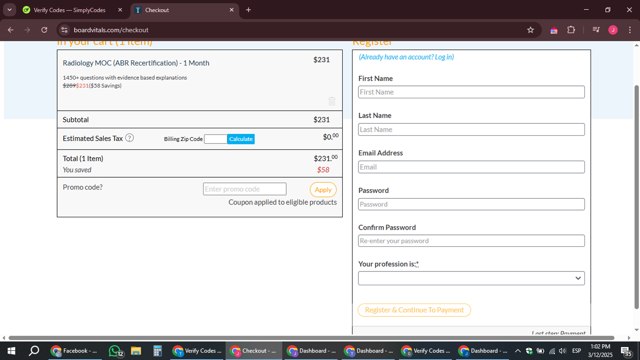640x360 pixels.
Task: Open WhatsApp from the taskbar
Action: click(x=116, y=351)
